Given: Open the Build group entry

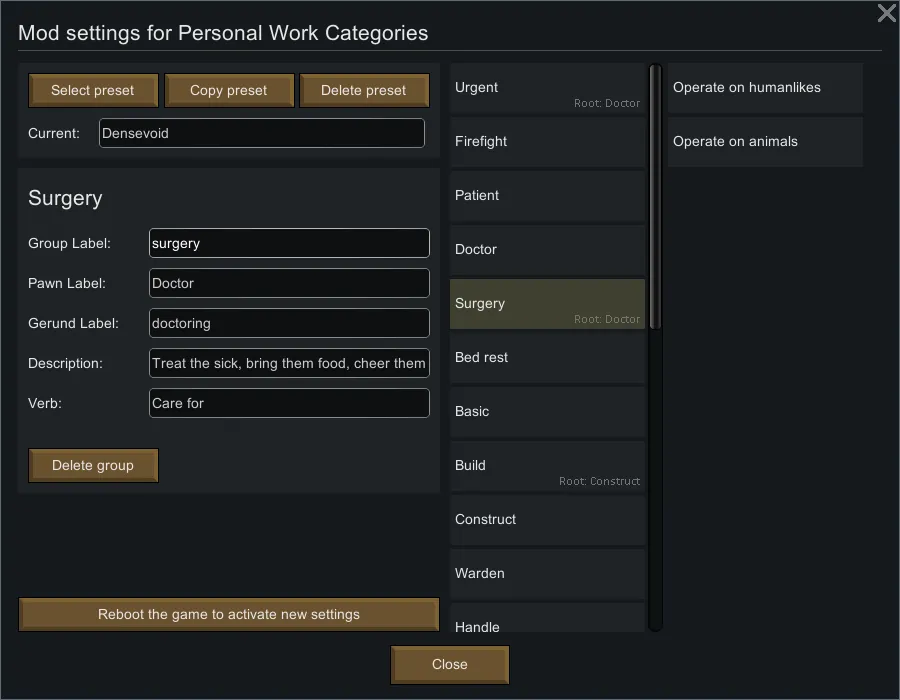Looking at the screenshot, I should (x=547, y=466).
